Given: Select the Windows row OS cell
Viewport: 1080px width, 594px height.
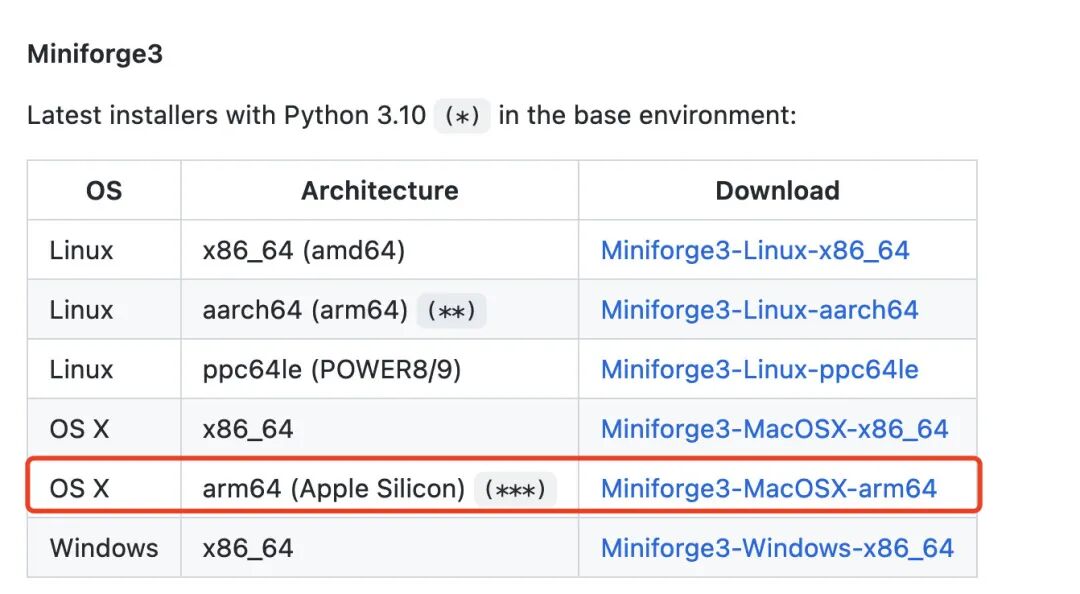Looking at the screenshot, I should coord(103,547).
